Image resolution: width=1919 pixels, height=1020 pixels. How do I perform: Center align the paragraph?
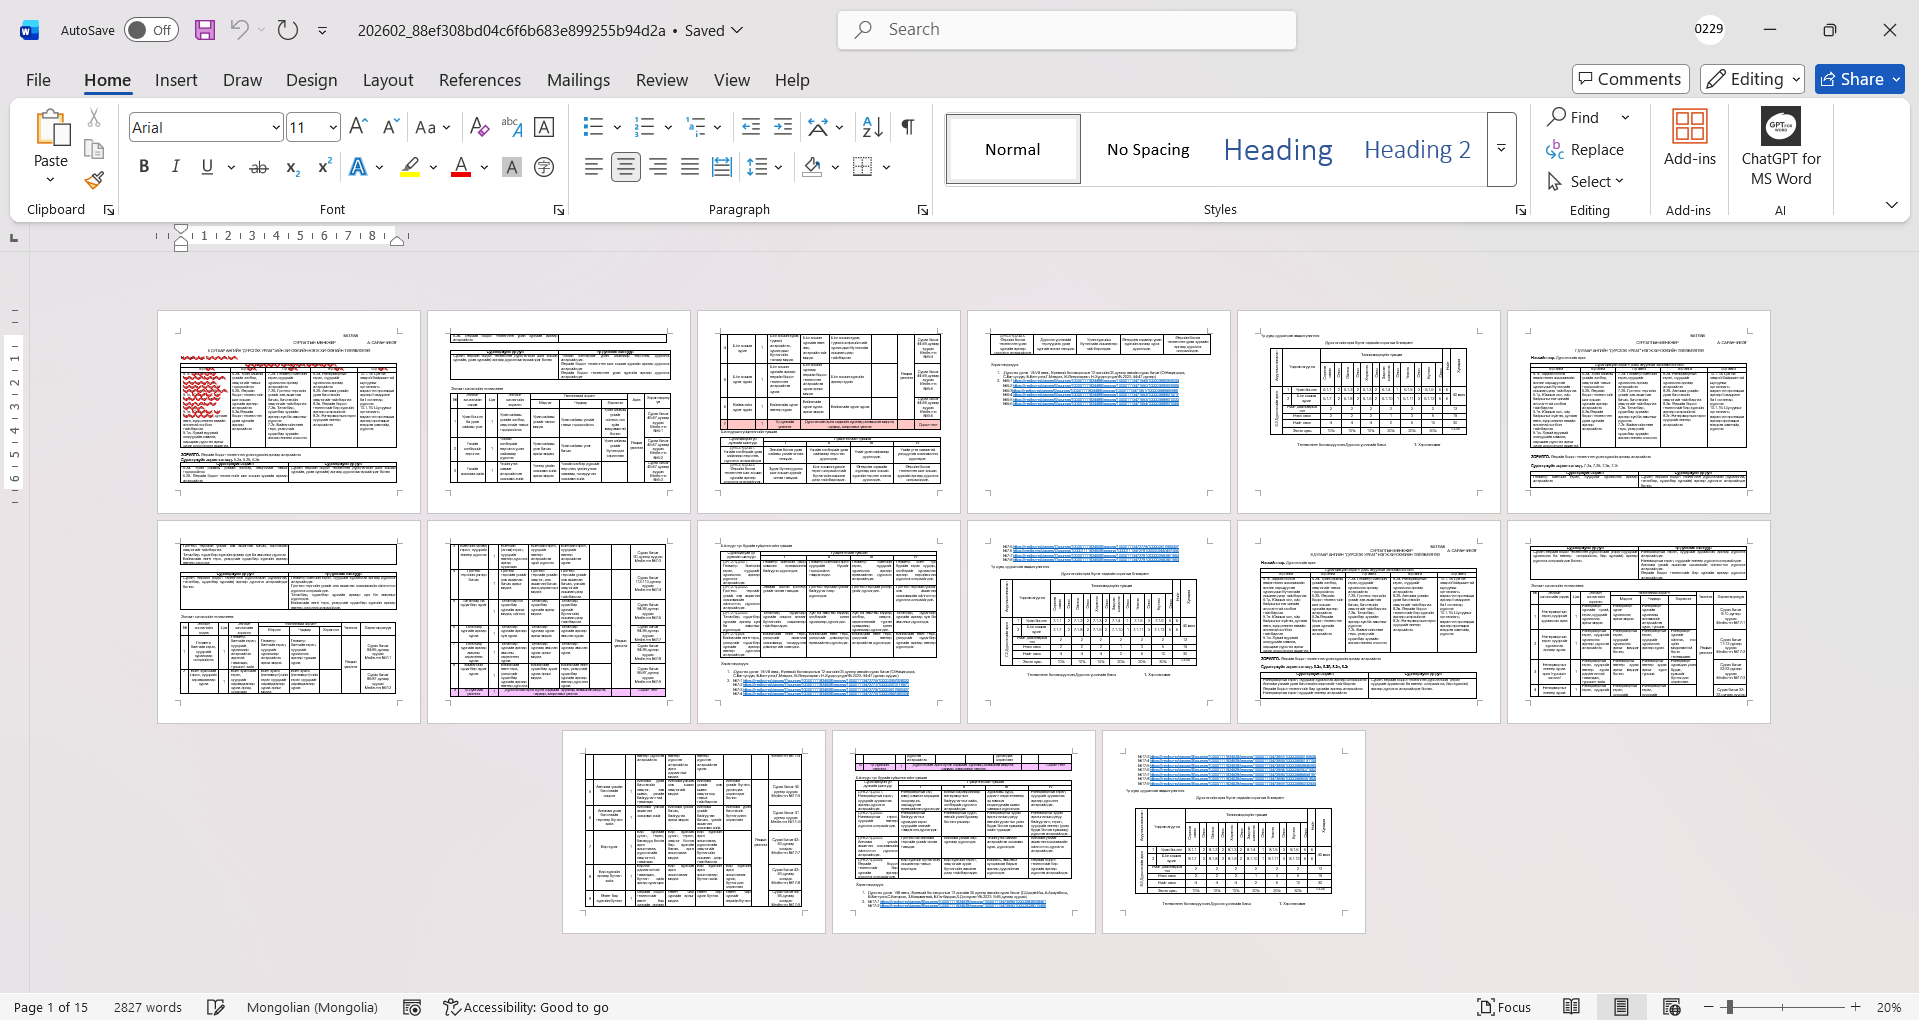click(x=626, y=167)
